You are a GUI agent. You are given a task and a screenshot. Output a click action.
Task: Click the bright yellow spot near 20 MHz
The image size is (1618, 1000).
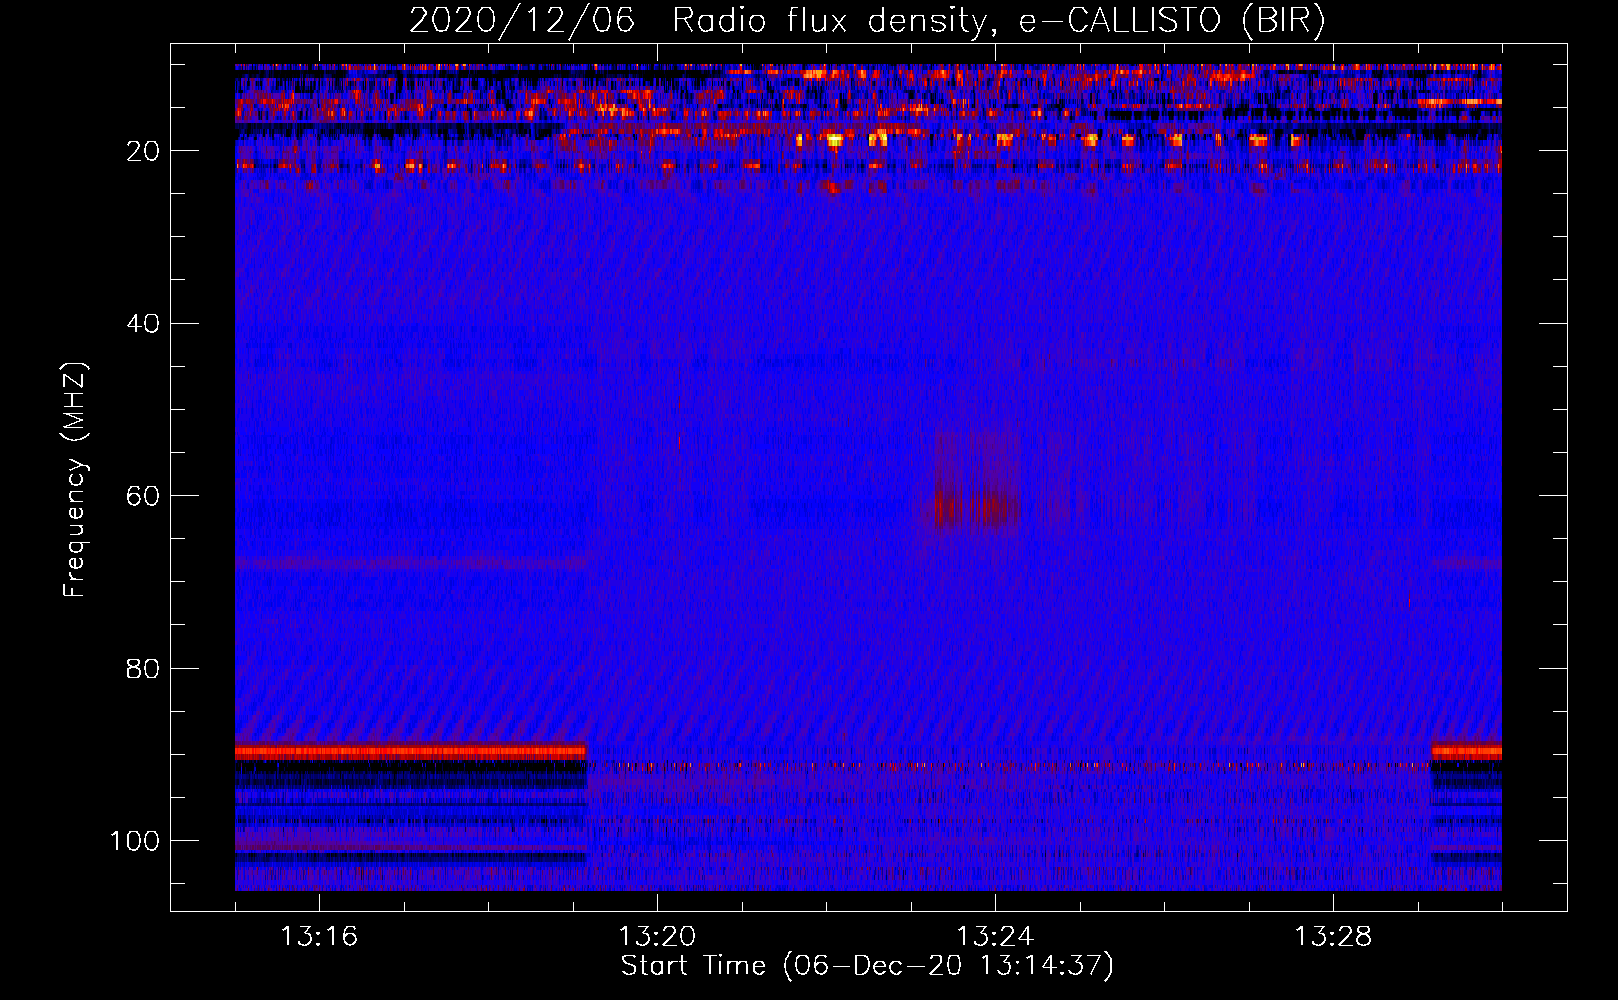click(x=835, y=140)
